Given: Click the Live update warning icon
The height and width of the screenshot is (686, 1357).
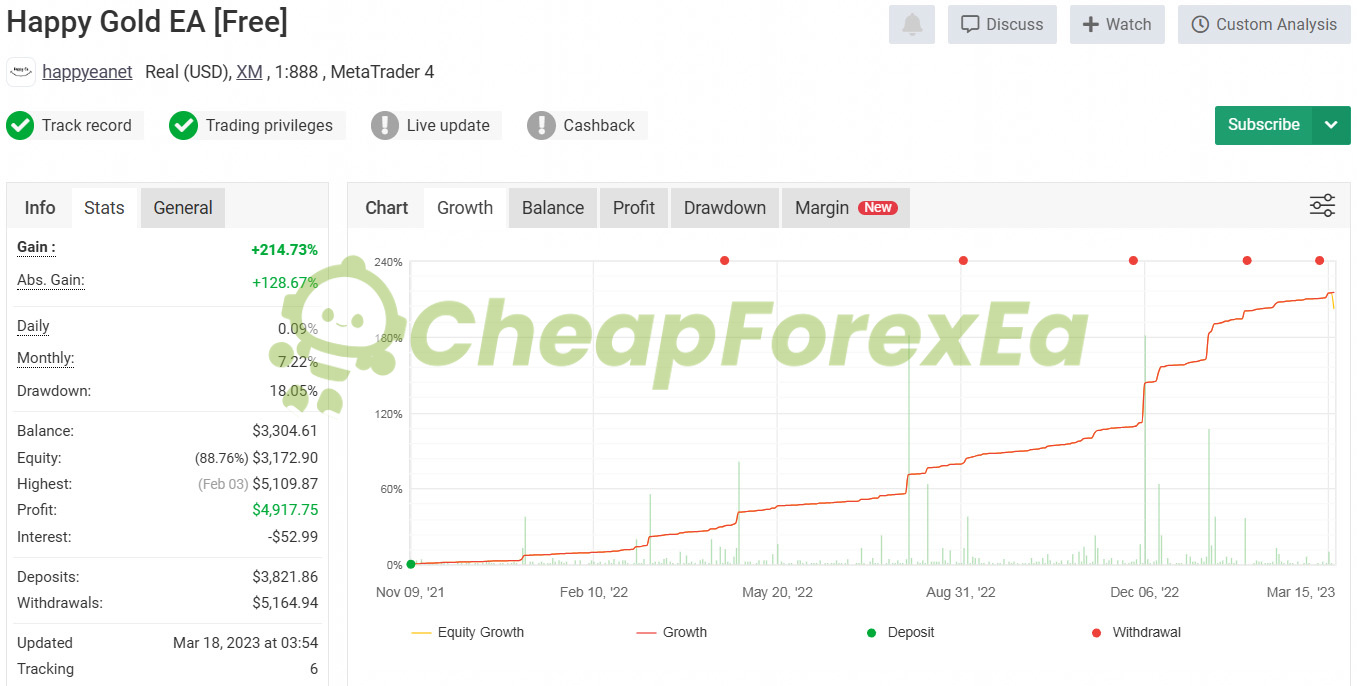Looking at the screenshot, I should [x=385, y=126].
